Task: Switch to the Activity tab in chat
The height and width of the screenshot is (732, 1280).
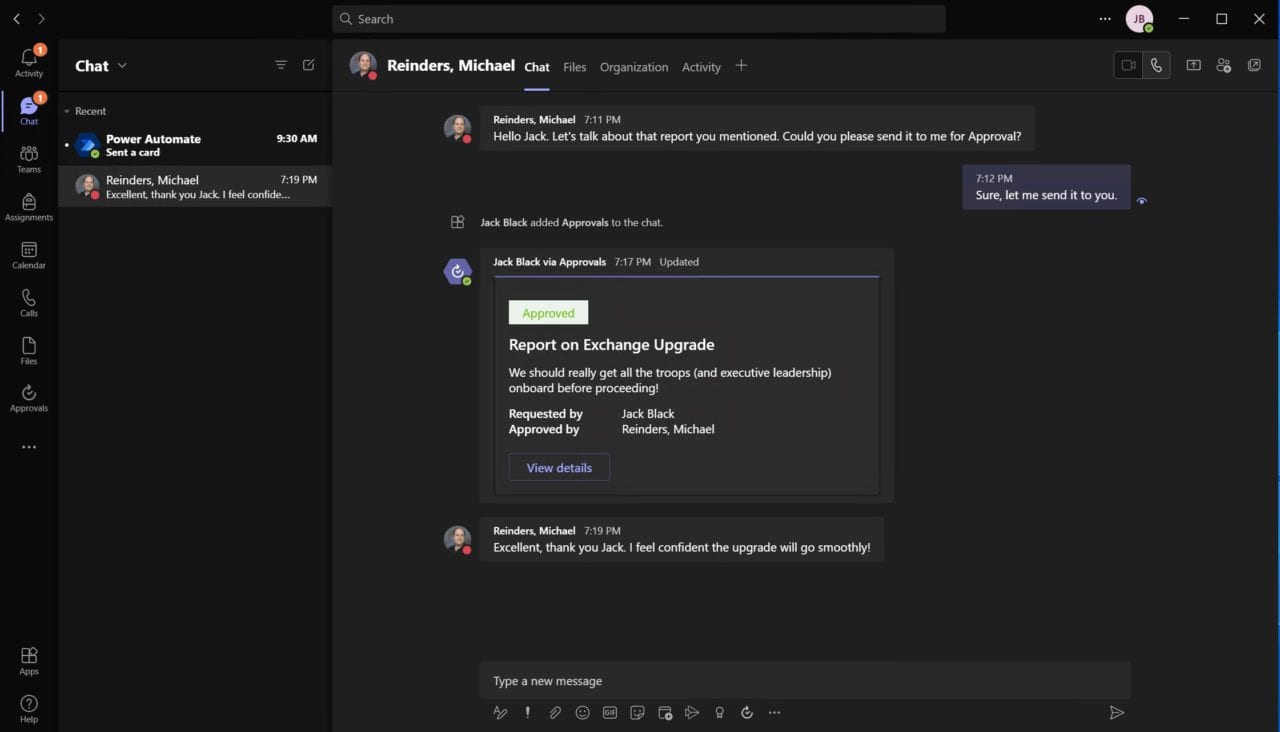Action: pos(701,67)
